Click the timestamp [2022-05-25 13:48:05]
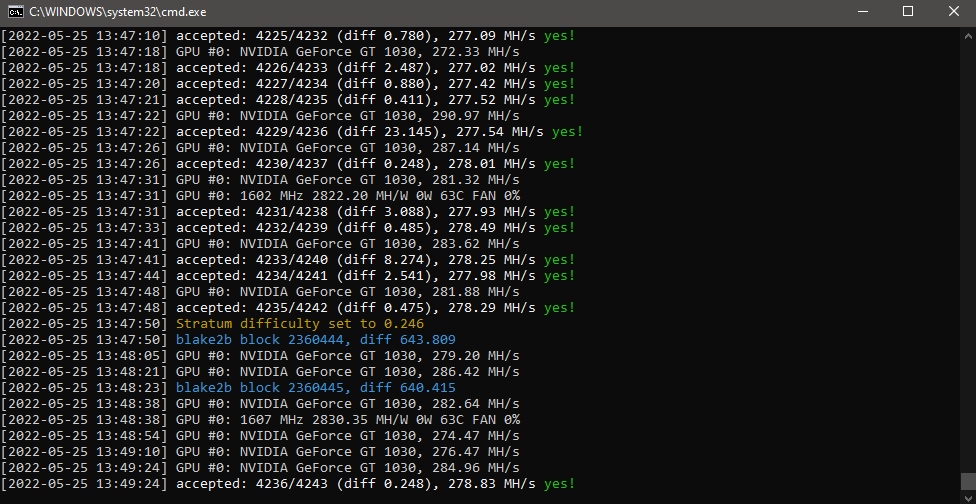This screenshot has width=976, height=504. point(84,356)
